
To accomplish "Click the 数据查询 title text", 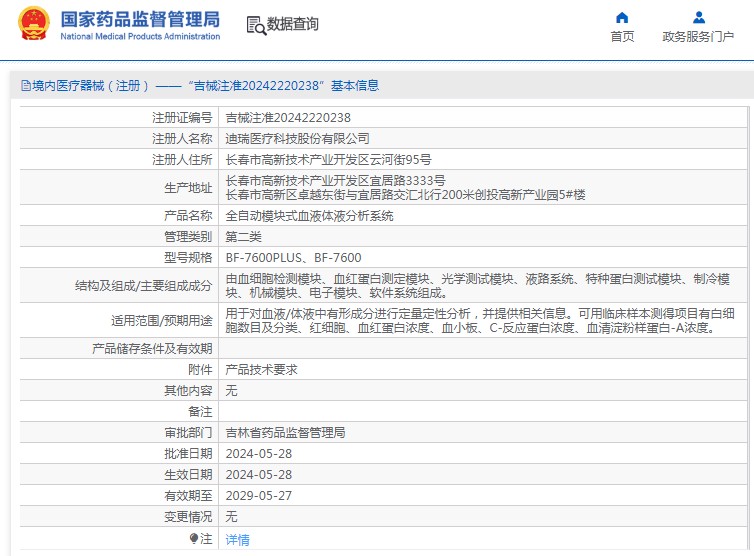I will click(292, 24).
